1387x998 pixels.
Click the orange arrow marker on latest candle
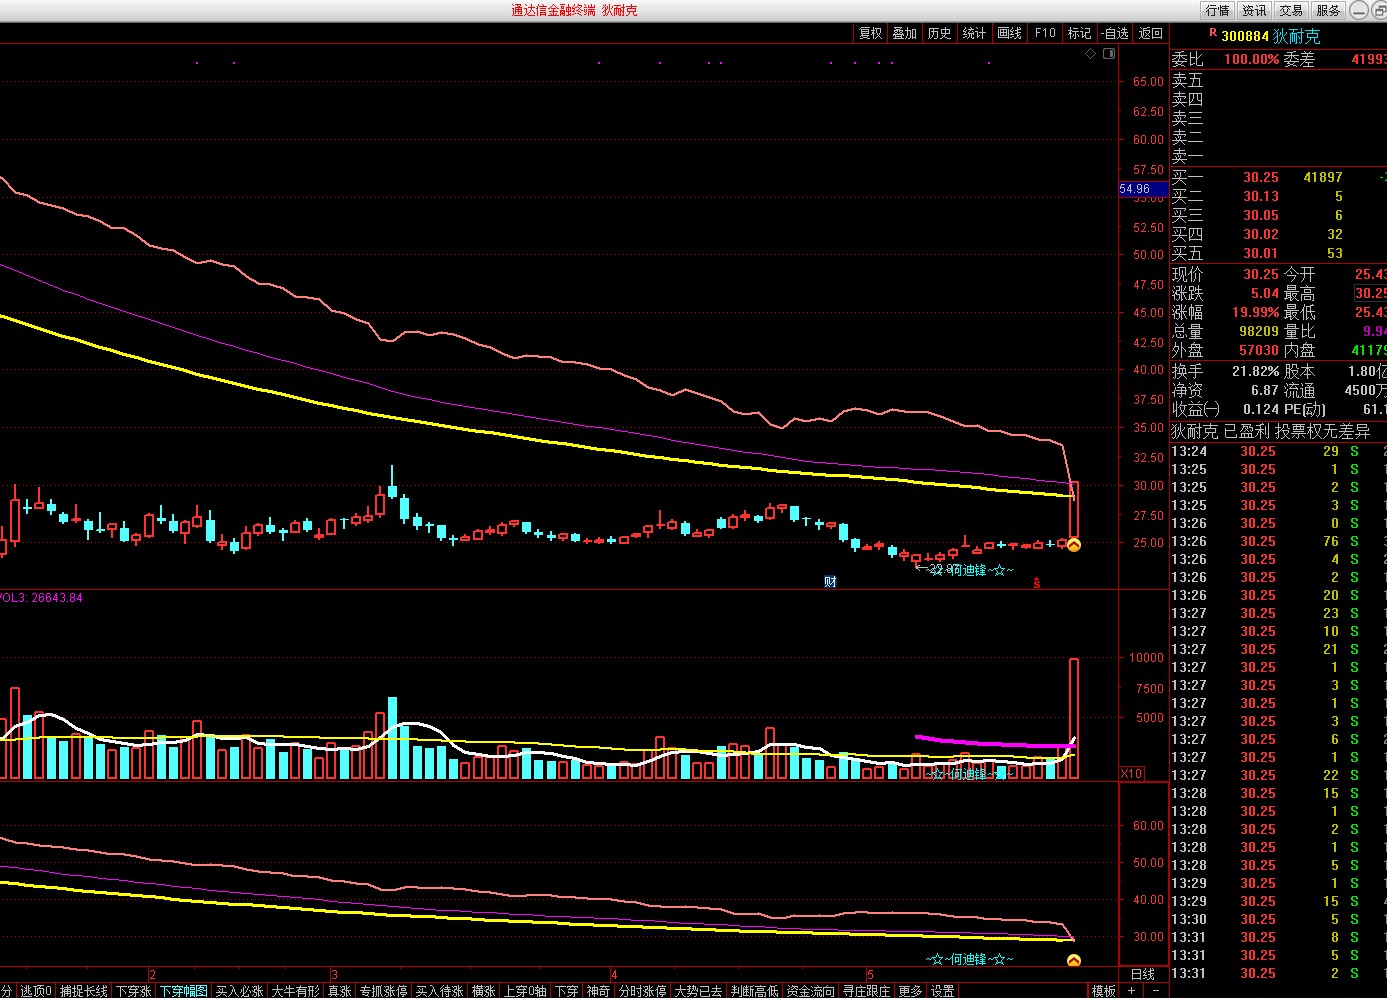1074,545
